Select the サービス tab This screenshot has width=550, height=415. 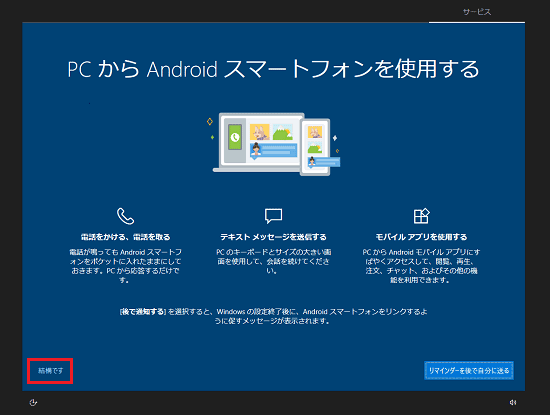pos(477,12)
